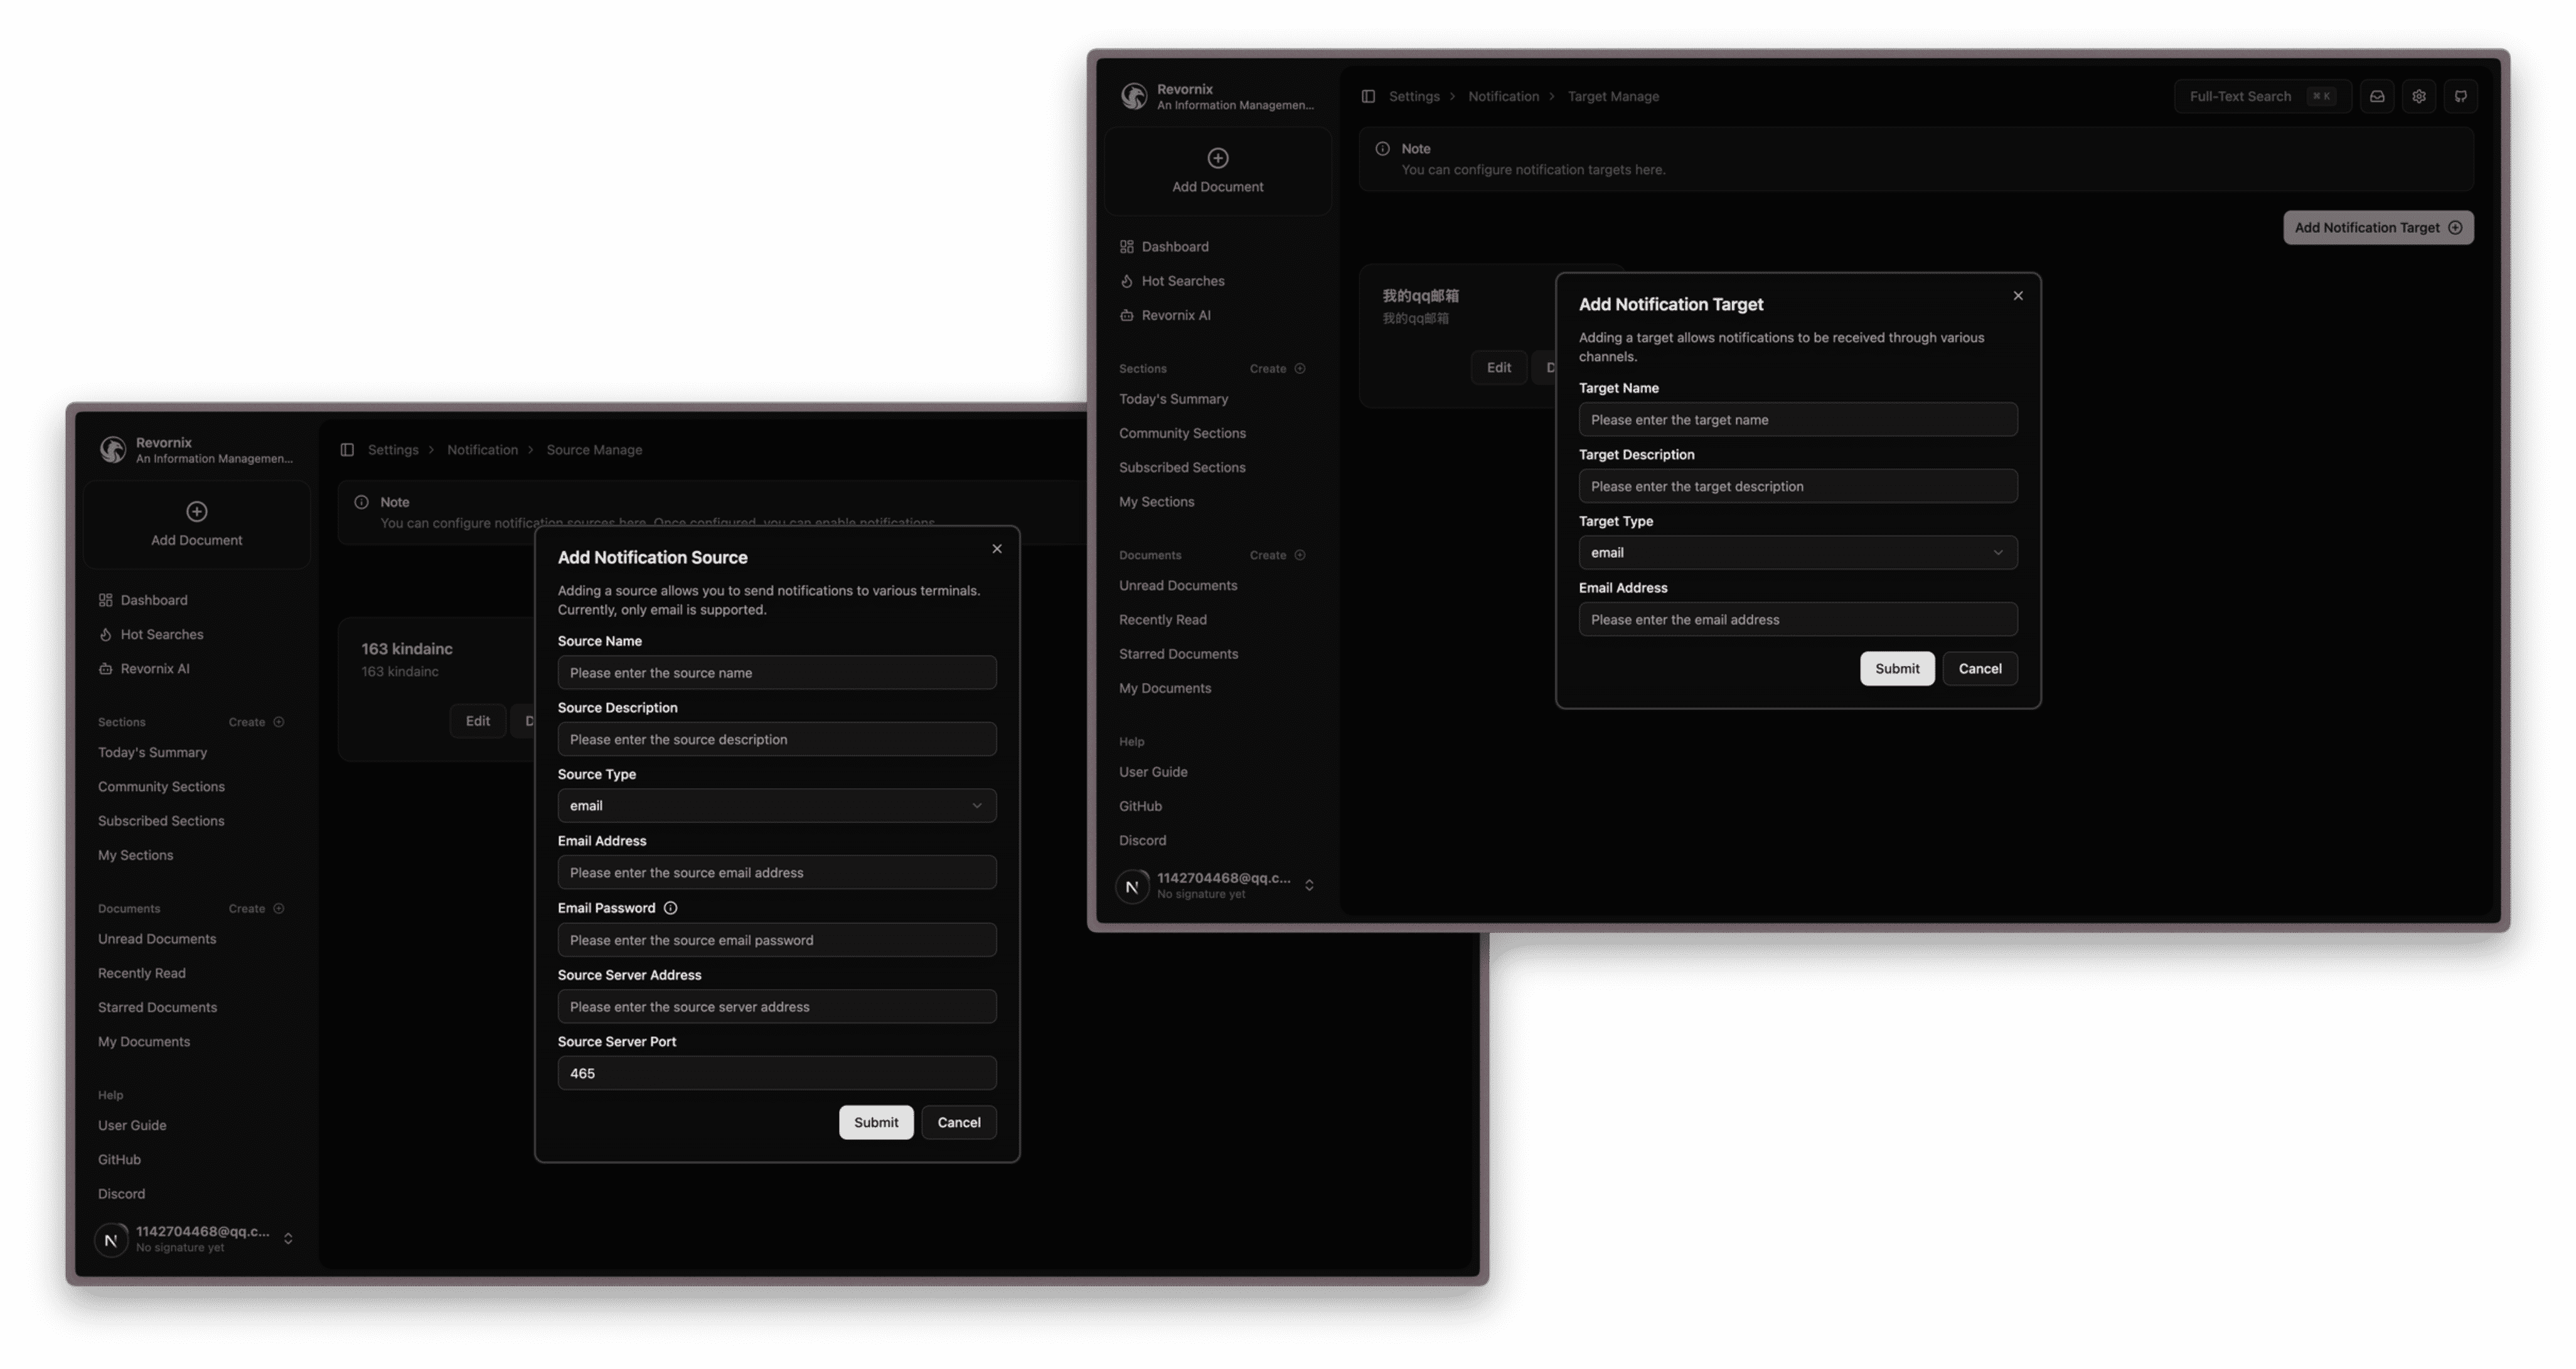Click Create plus icon next to Sections in Target Manage window
This screenshot has height=1369, width=2576.
pyautogui.click(x=1300, y=368)
